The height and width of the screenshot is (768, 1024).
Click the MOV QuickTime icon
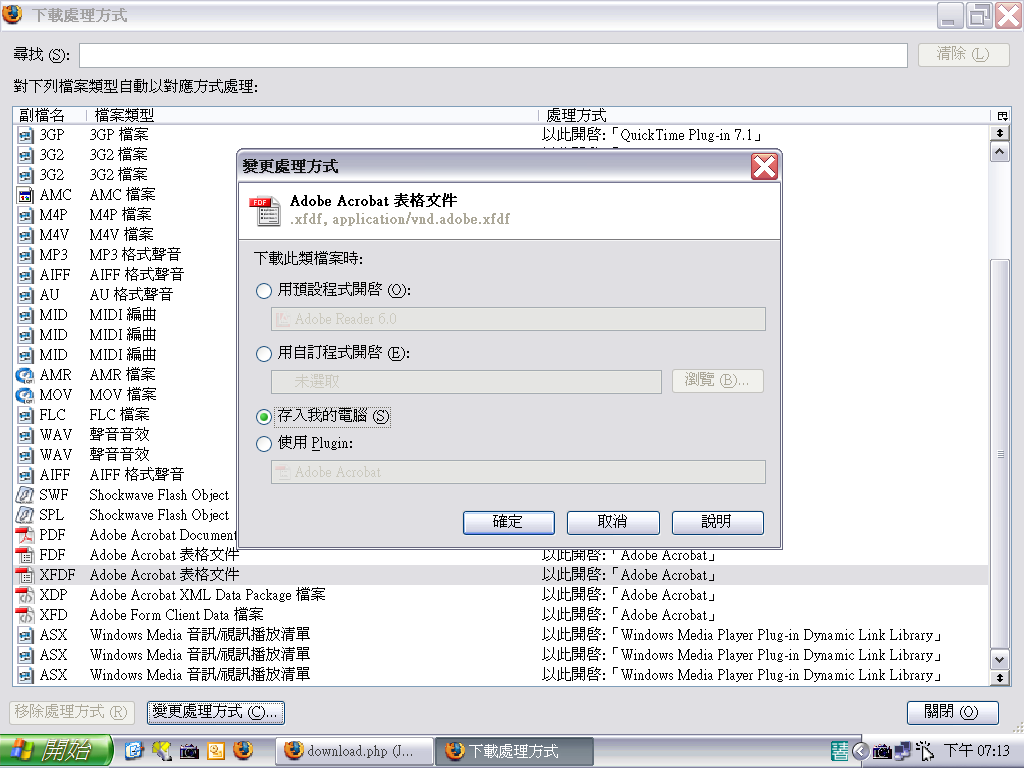(x=25, y=396)
